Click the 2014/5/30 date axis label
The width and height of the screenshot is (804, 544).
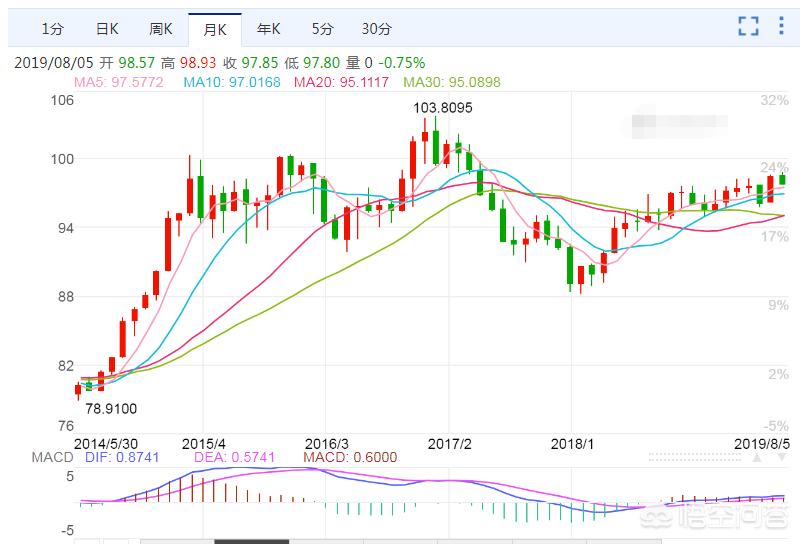coord(106,444)
